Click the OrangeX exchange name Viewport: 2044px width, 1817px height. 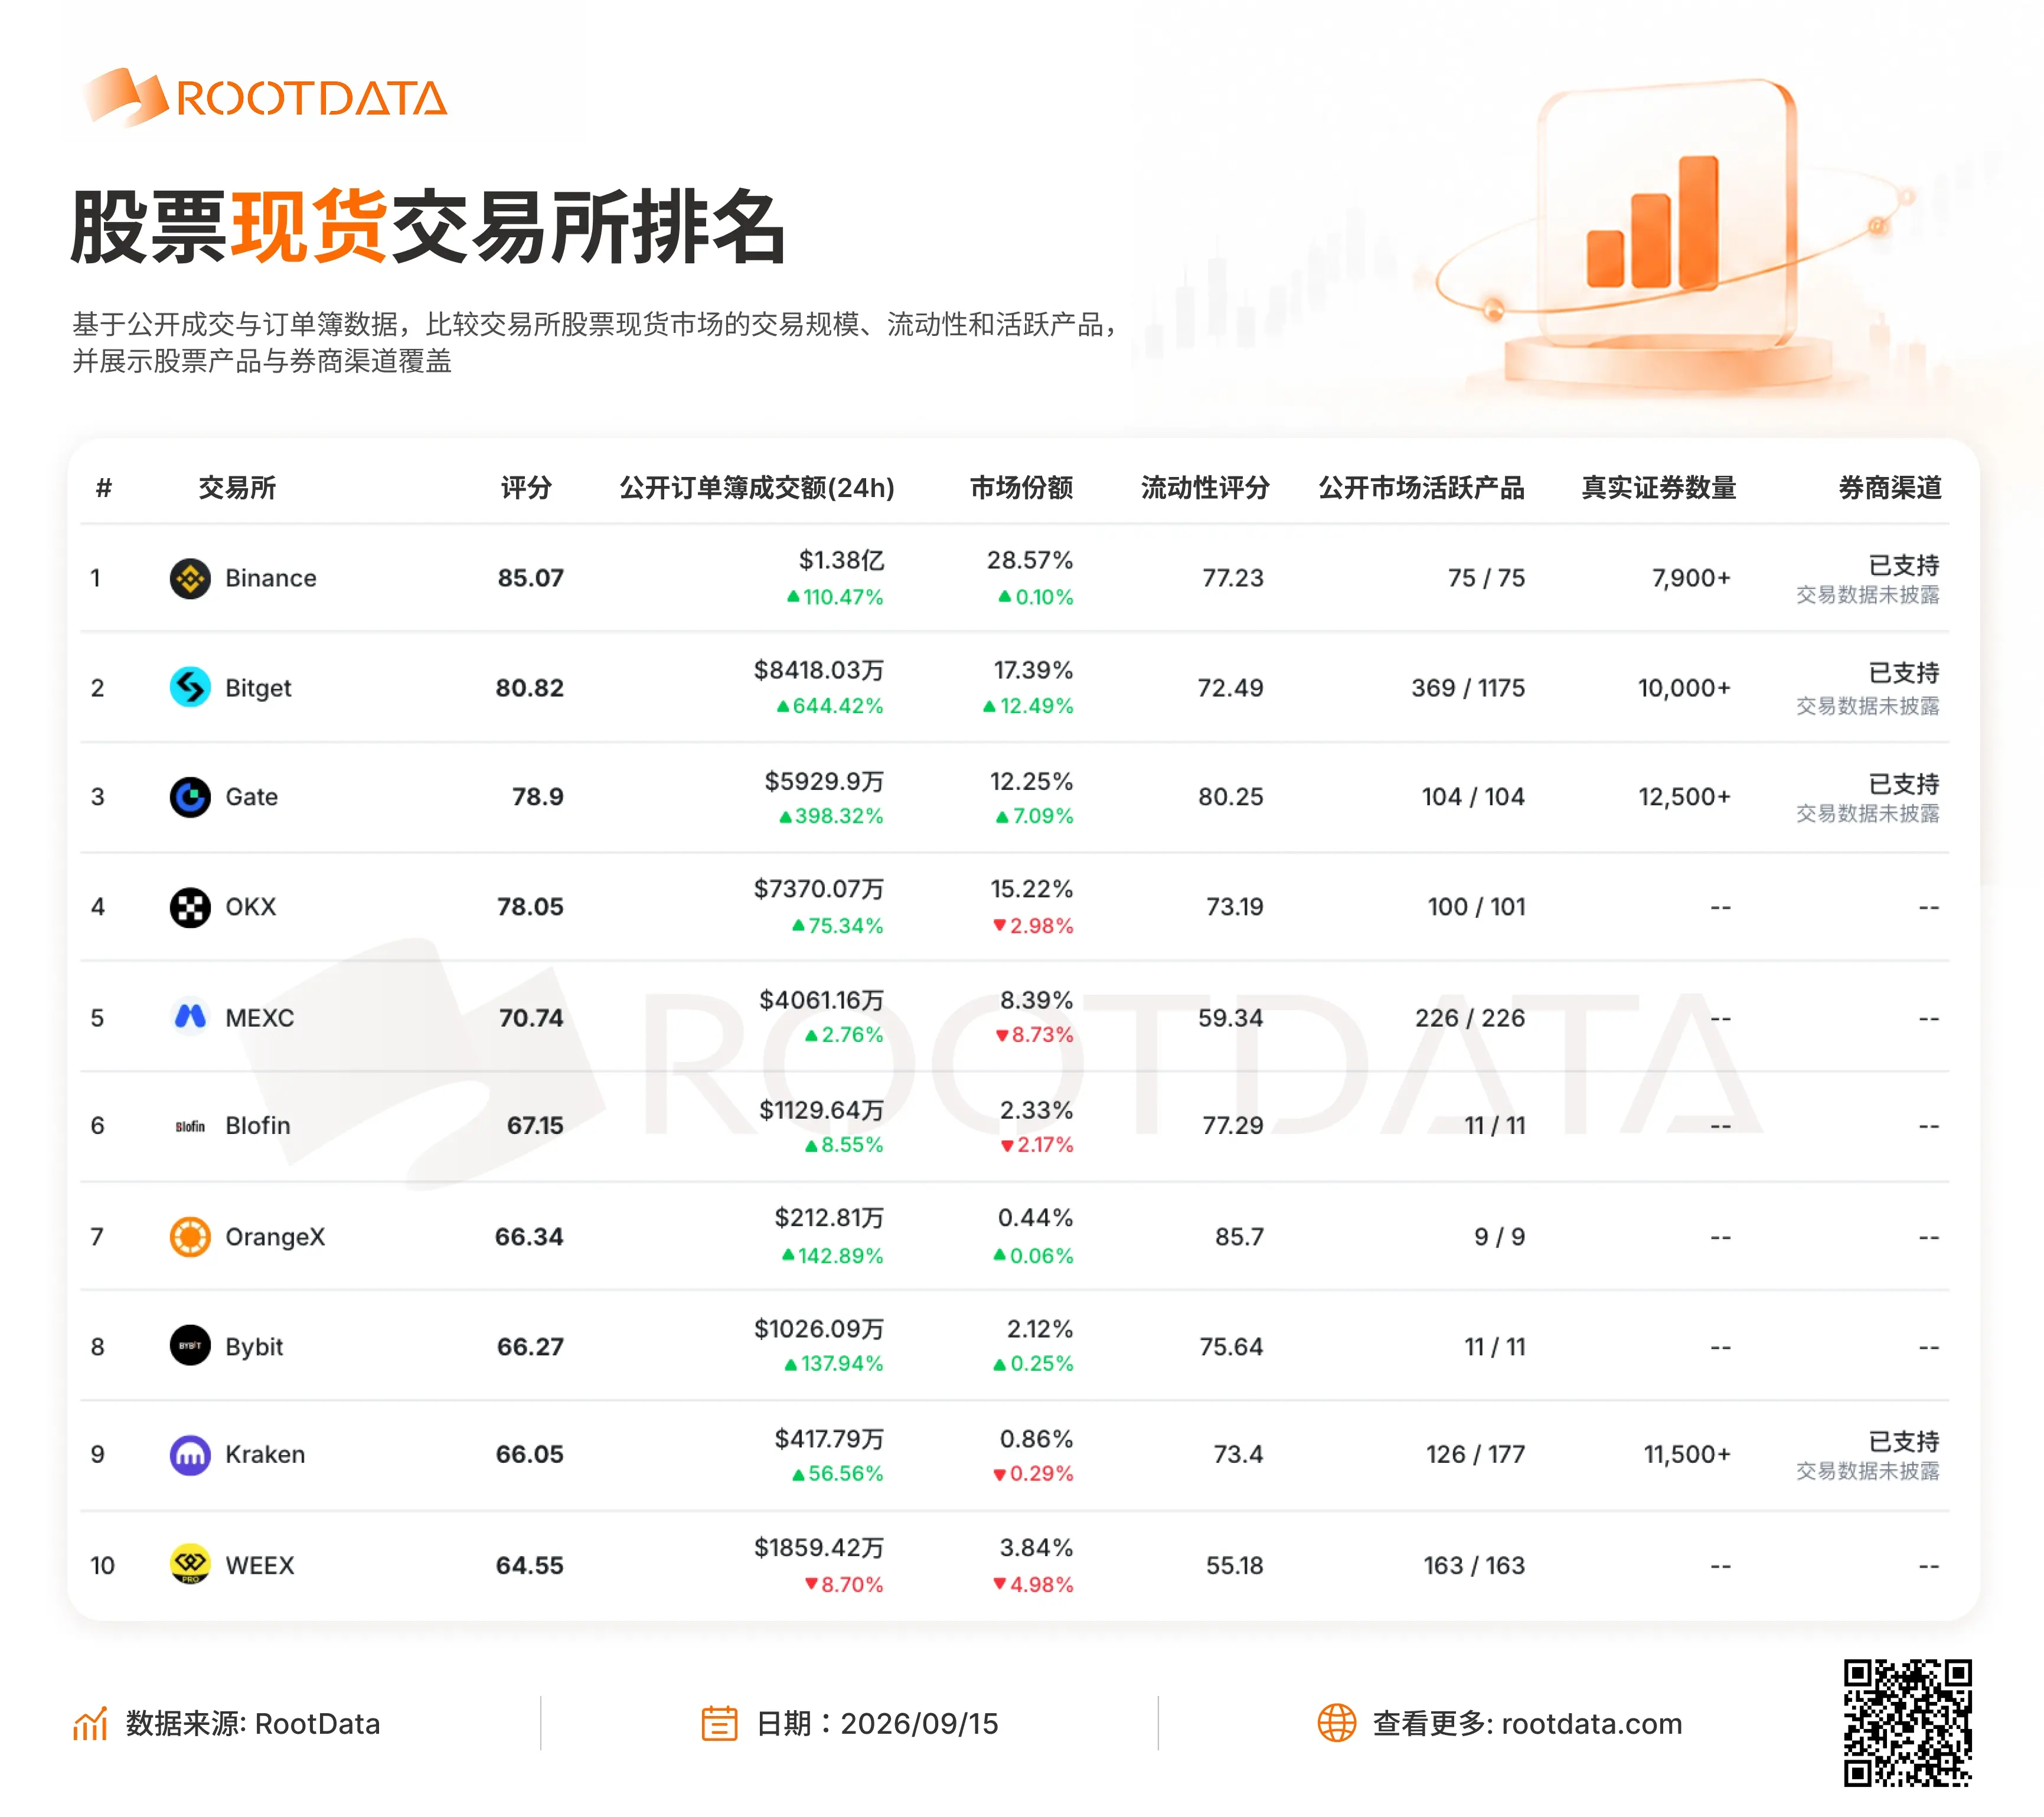pyautogui.click(x=275, y=1237)
